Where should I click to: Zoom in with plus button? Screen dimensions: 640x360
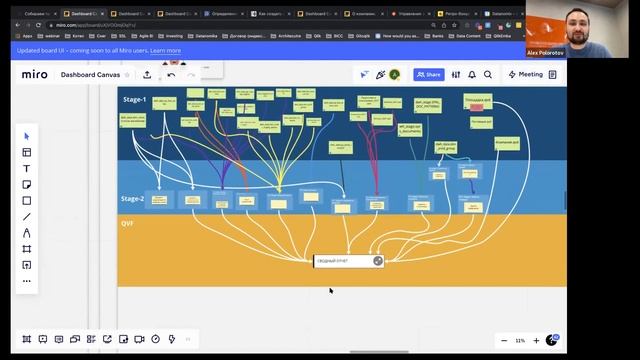point(536,340)
